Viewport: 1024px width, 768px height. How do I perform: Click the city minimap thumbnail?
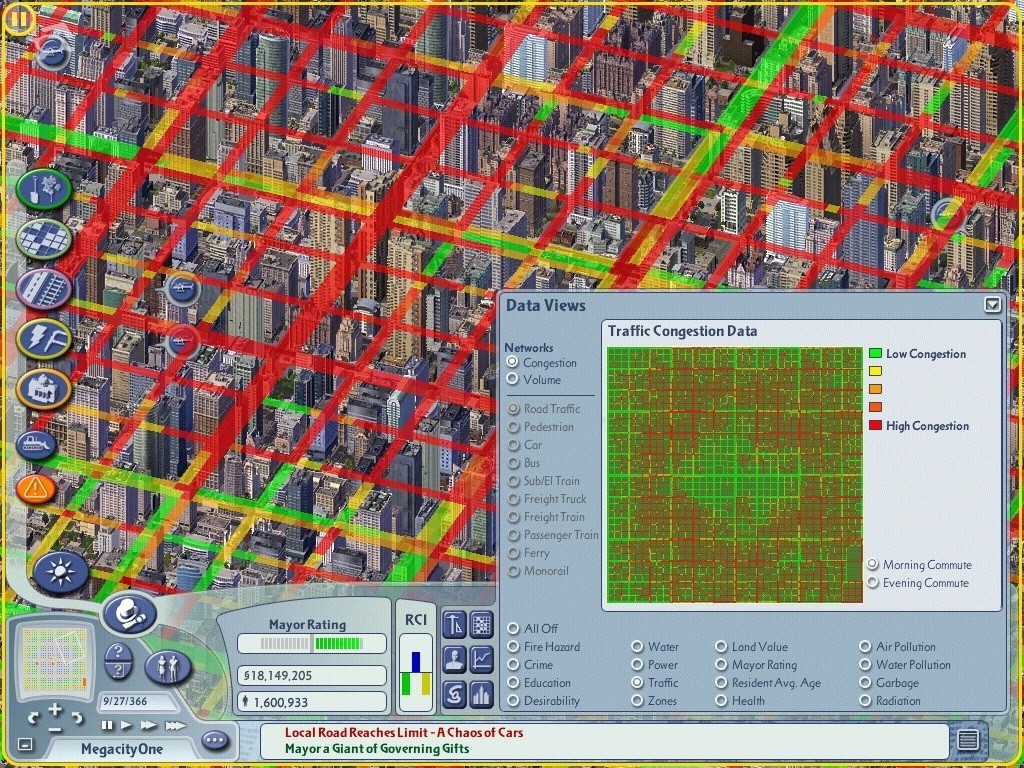pos(55,660)
